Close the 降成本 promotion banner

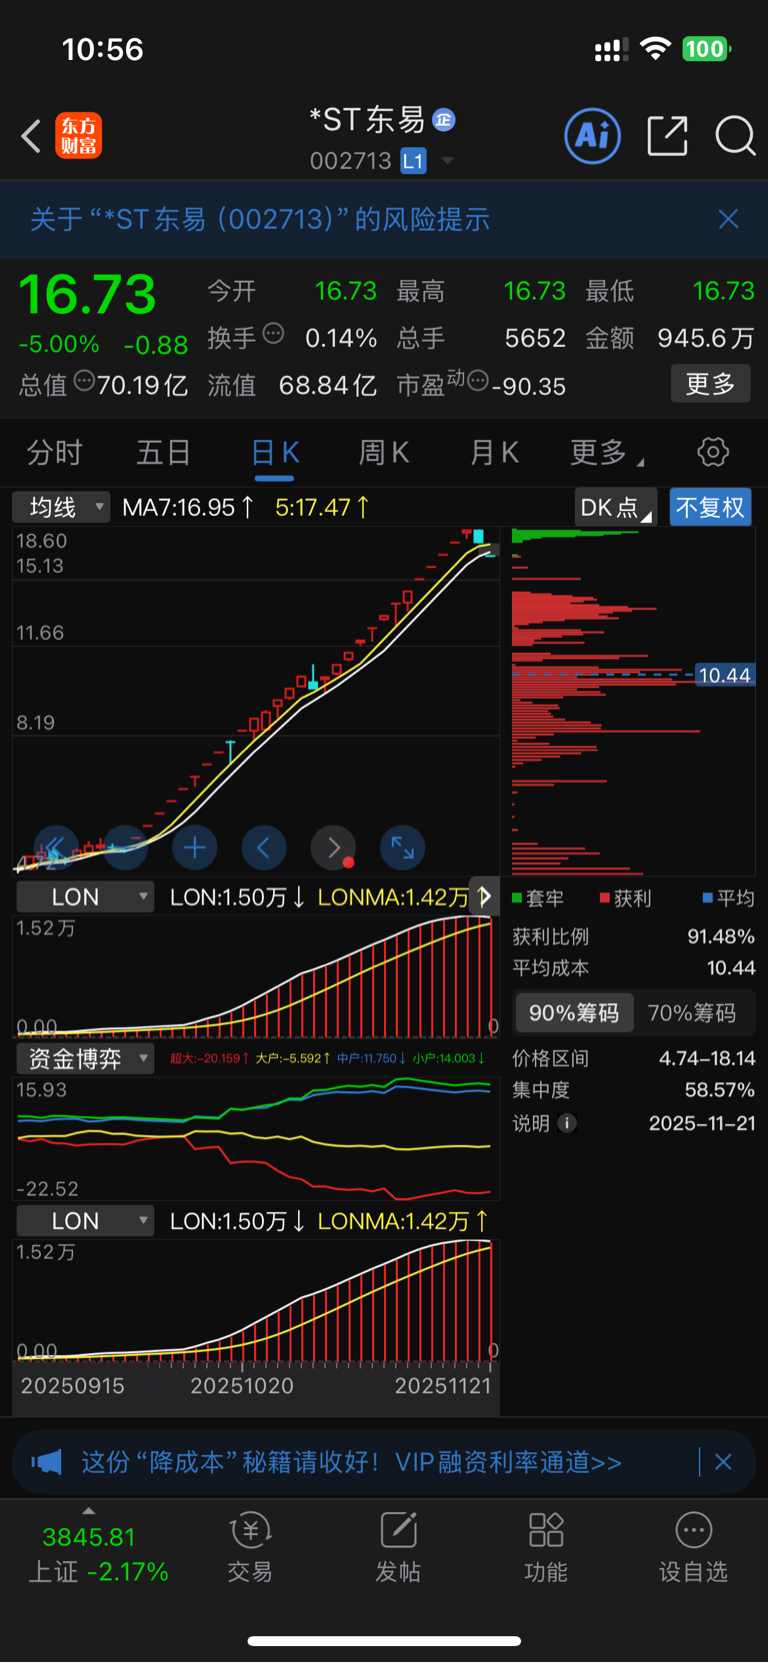(x=724, y=1462)
